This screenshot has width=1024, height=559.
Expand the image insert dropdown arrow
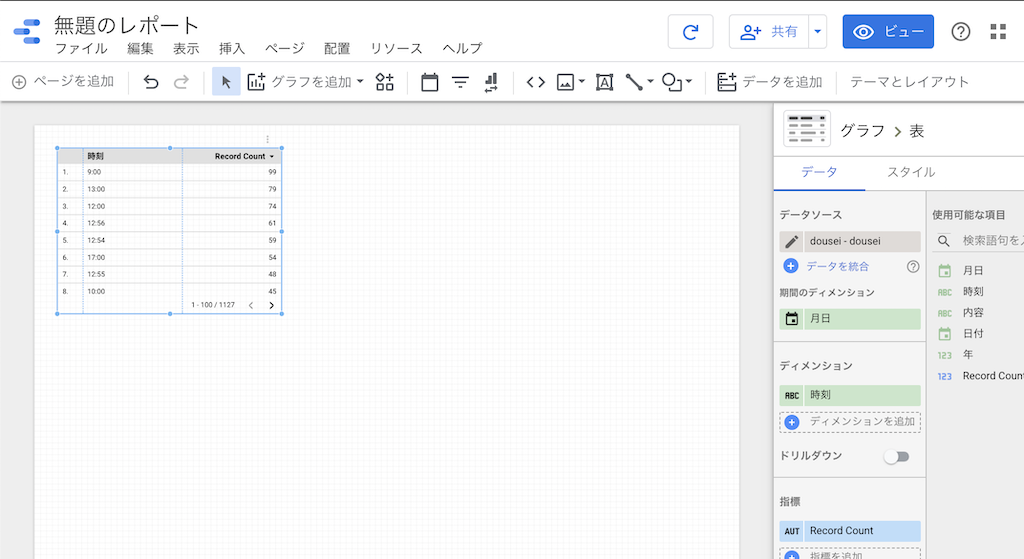[581, 82]
